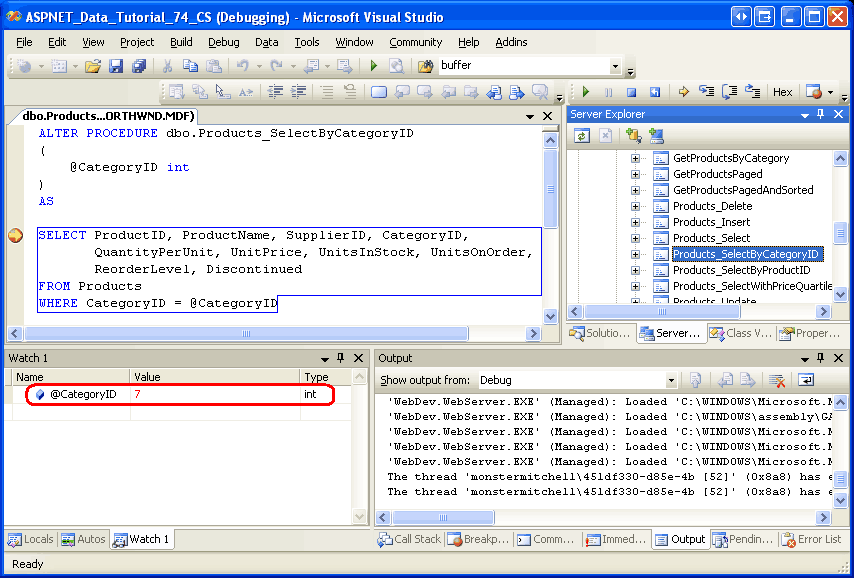Open the buffer find combo box dropdown
This screenshot has width=854, height=578.
coord(615,66)
